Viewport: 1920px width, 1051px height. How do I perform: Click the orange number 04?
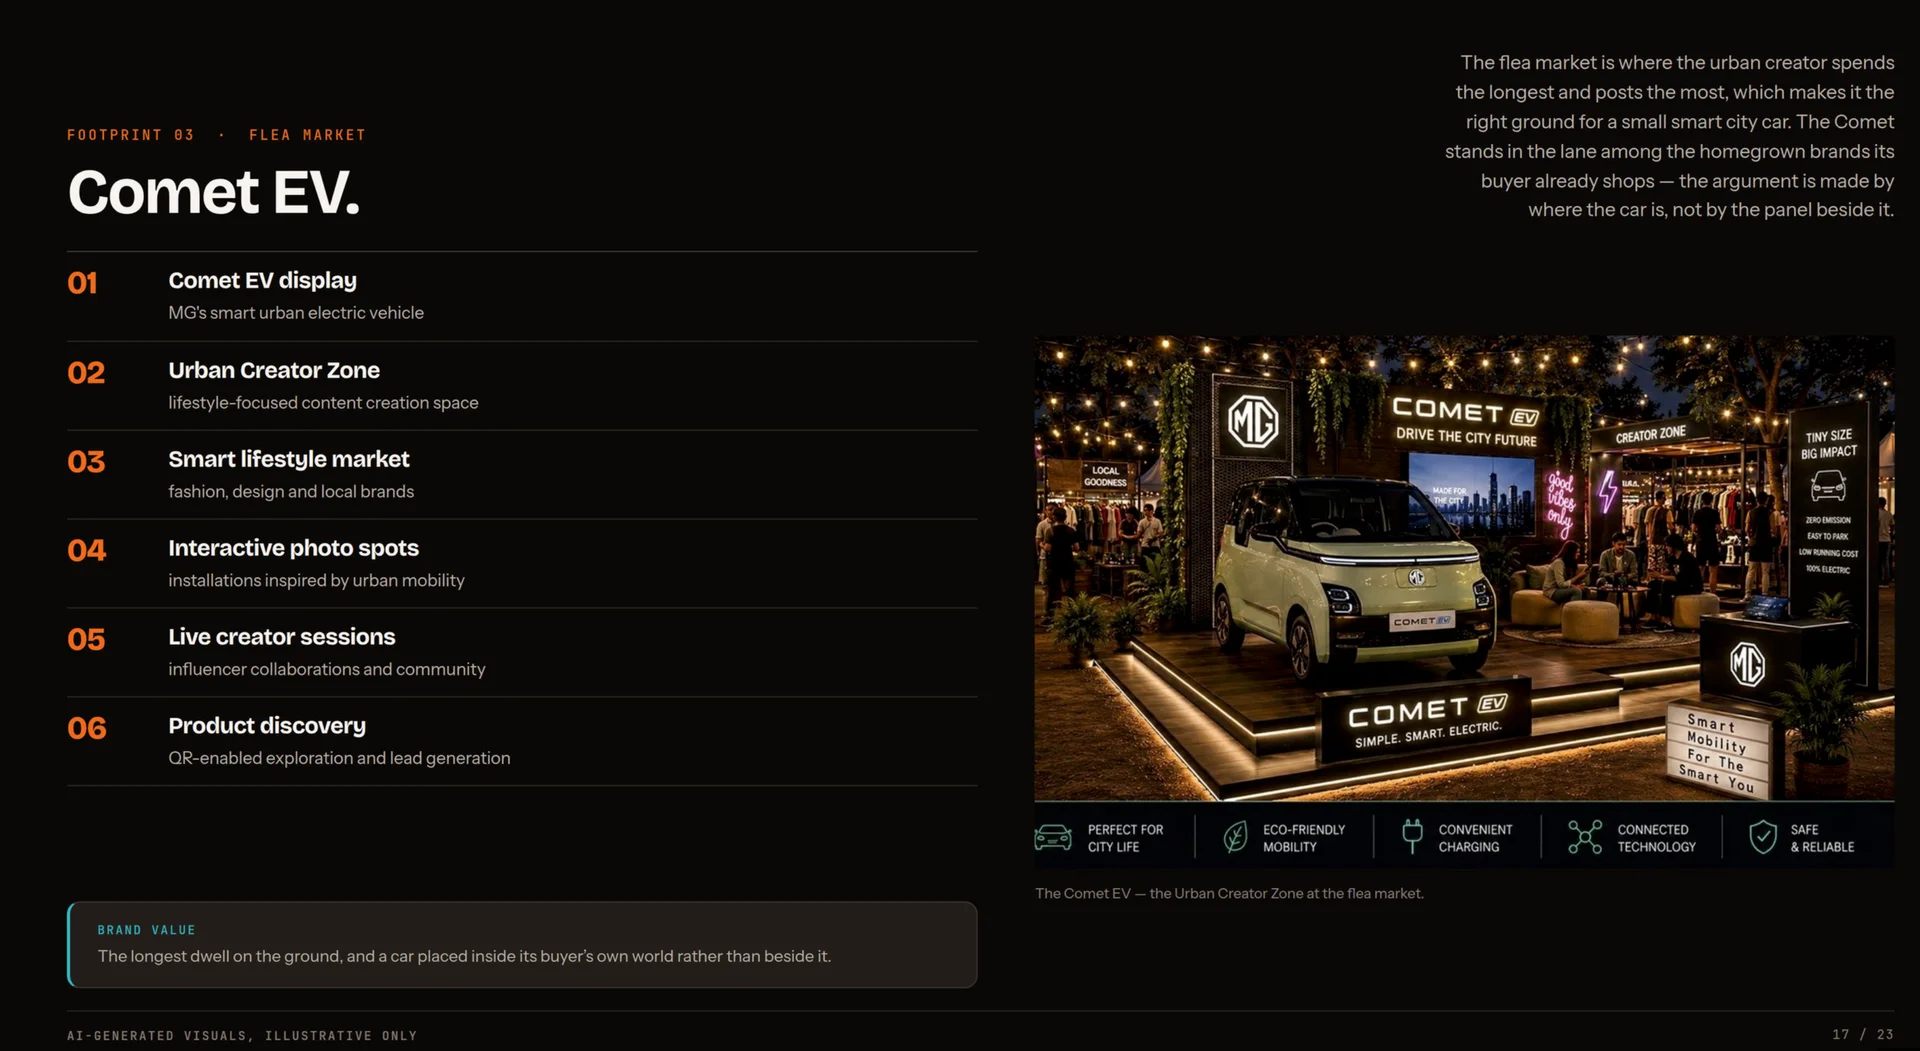[x=87, y=551]
